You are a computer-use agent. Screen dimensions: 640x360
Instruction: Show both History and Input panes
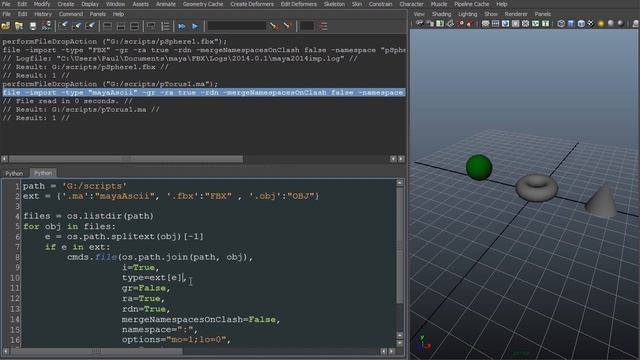[x=134, y=26]
